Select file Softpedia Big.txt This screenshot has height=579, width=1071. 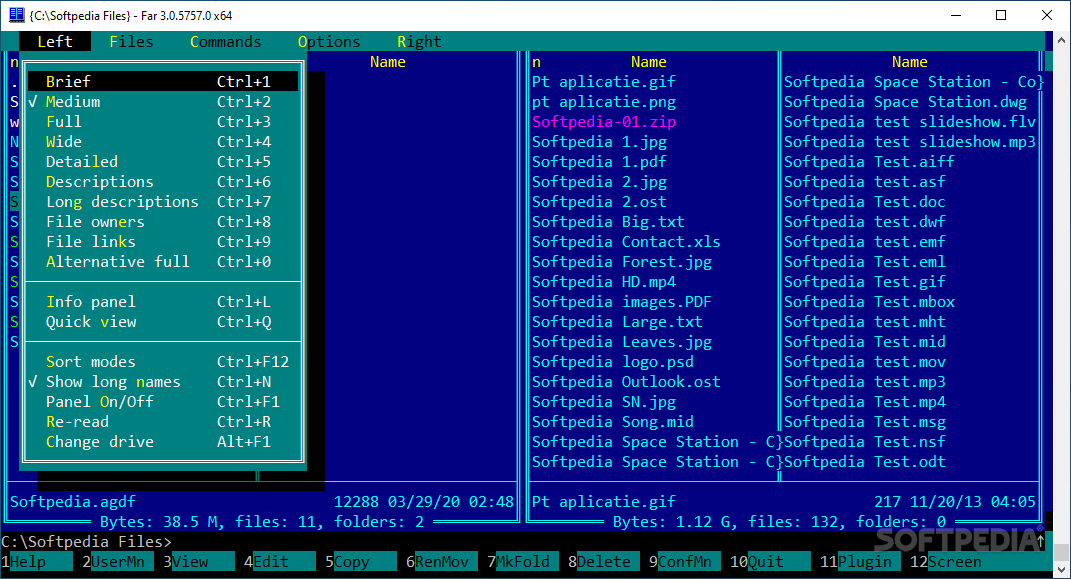point(608,222)
